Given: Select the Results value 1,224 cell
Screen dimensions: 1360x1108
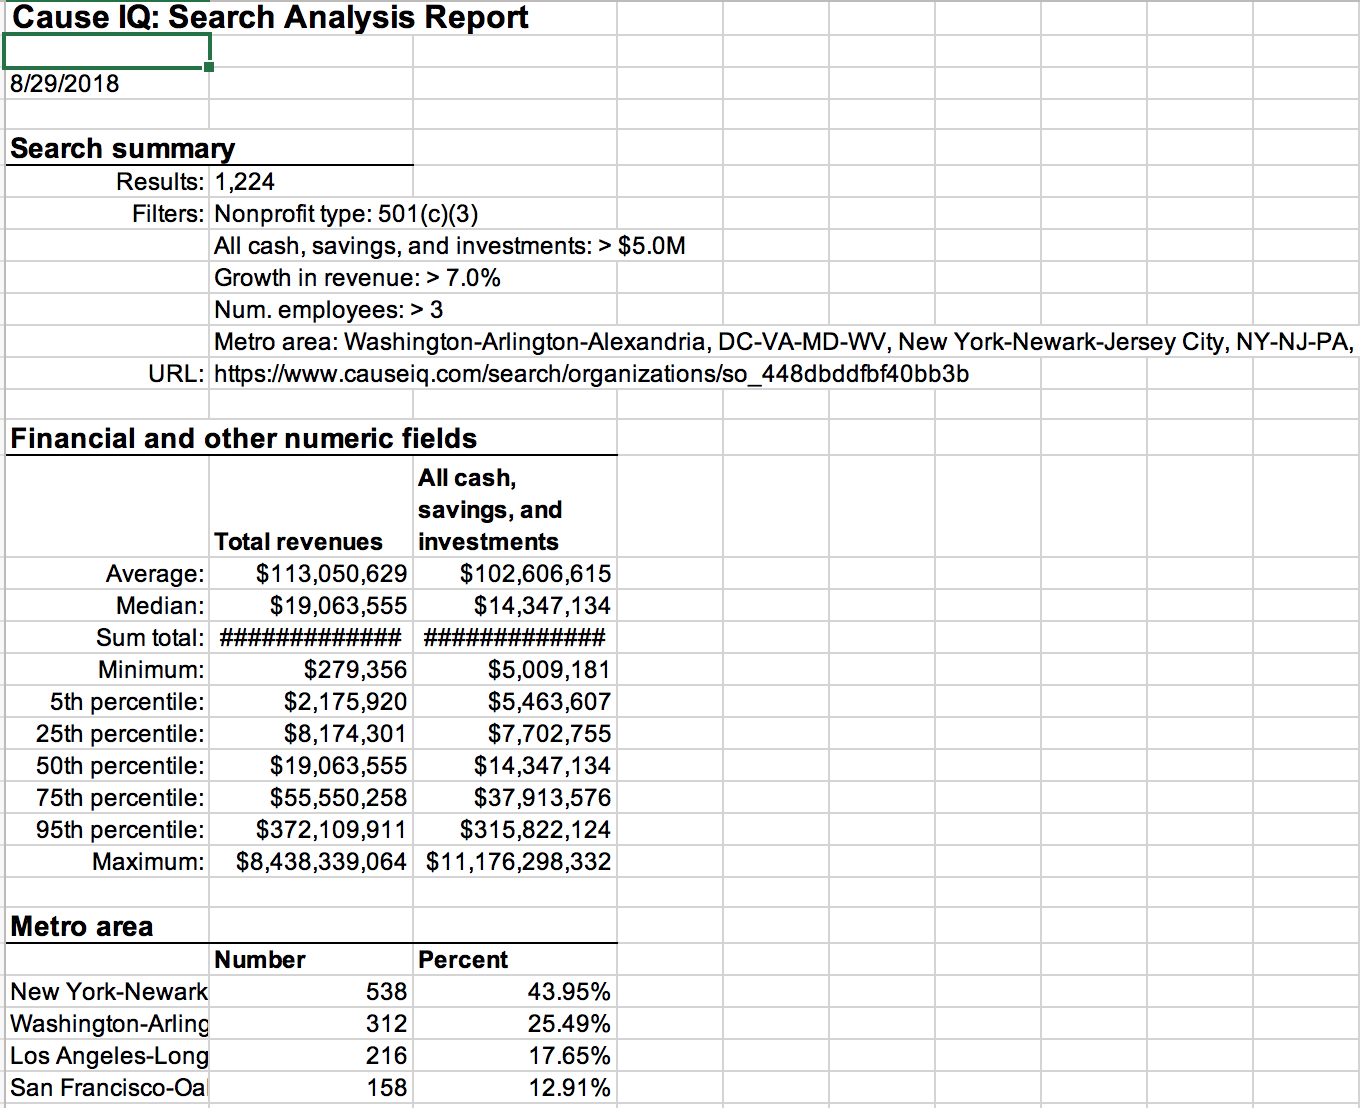Looking at the screenshot, I should point(245,182).
